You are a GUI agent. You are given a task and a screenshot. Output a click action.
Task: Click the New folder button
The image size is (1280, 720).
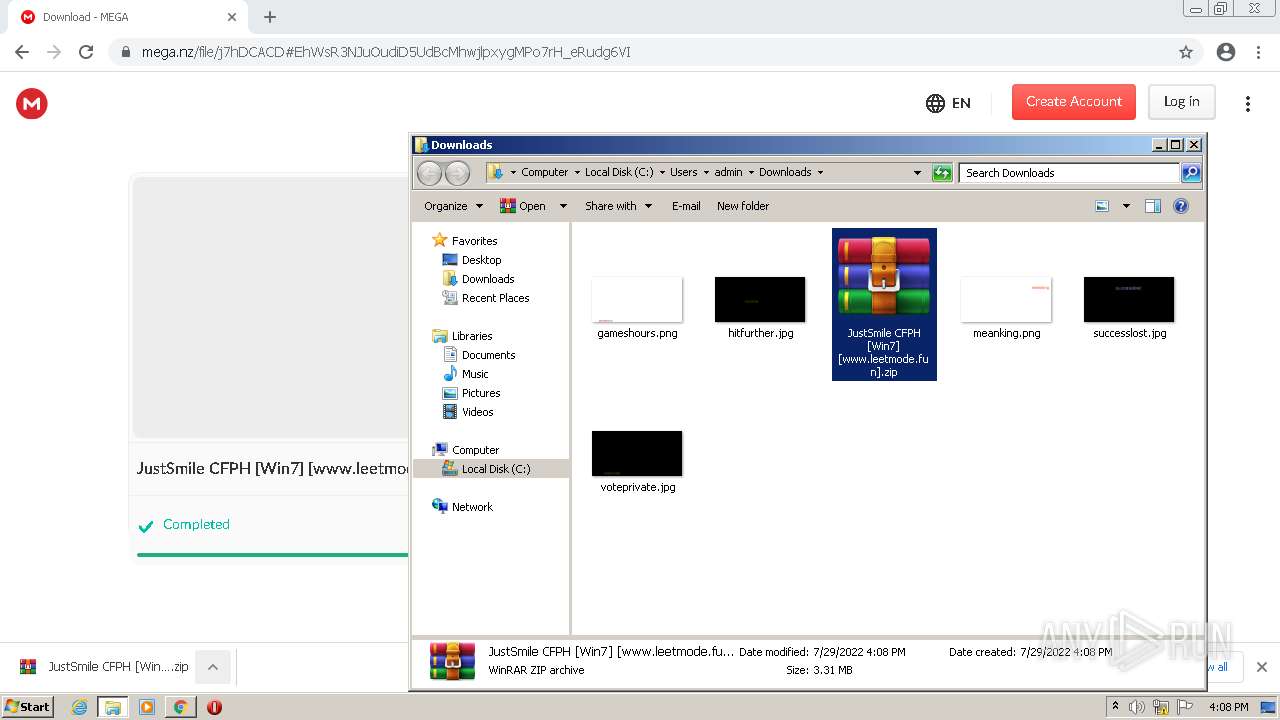[743, 206]
